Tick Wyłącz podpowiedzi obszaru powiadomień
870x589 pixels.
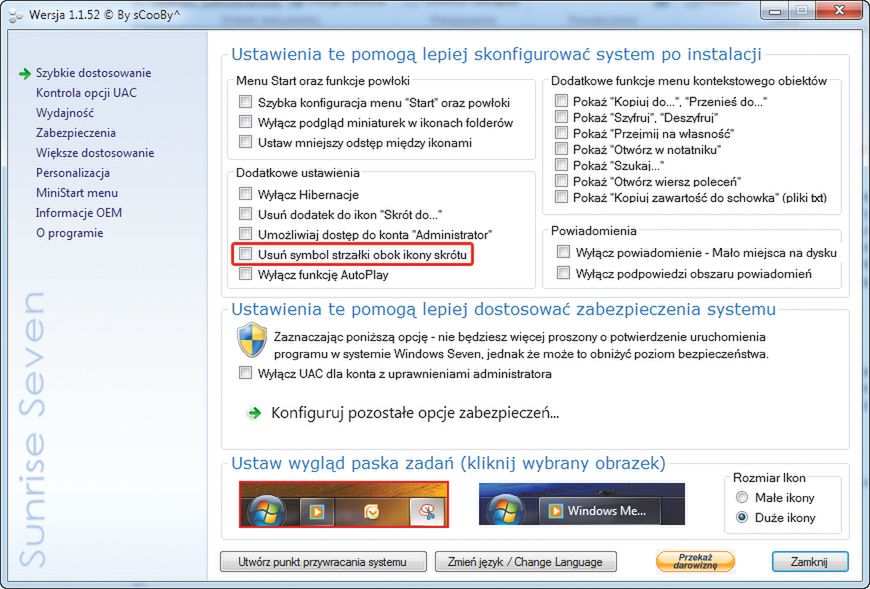[x=563, y=273]
